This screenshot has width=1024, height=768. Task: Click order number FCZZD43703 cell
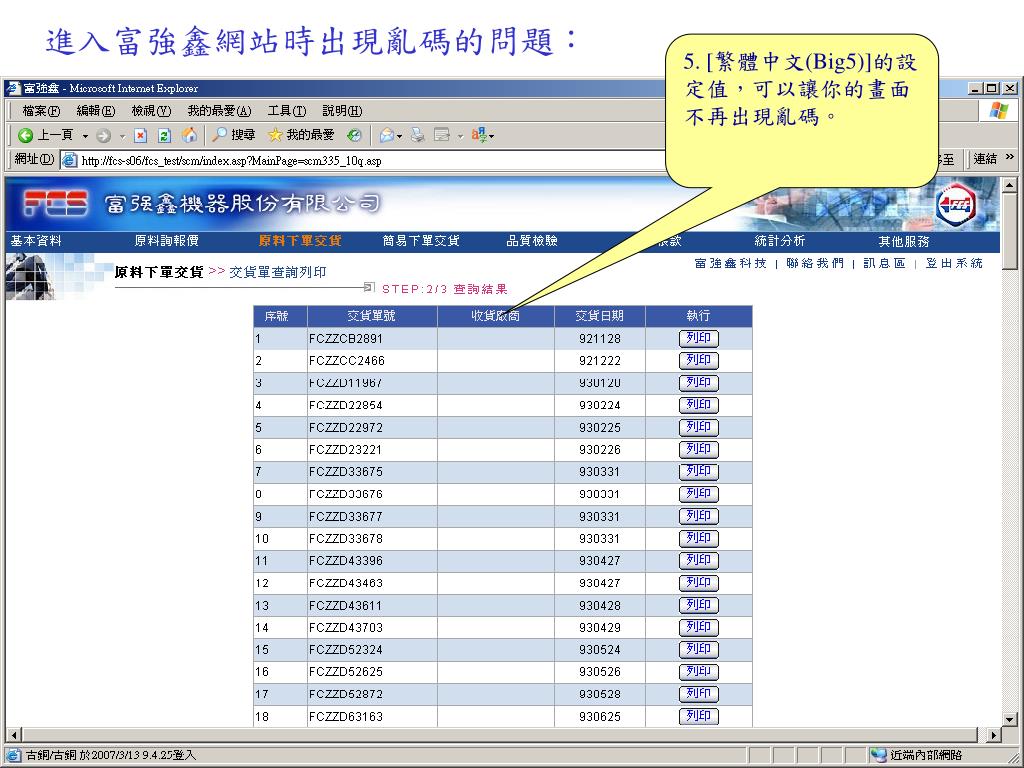[x=372, y=628]
